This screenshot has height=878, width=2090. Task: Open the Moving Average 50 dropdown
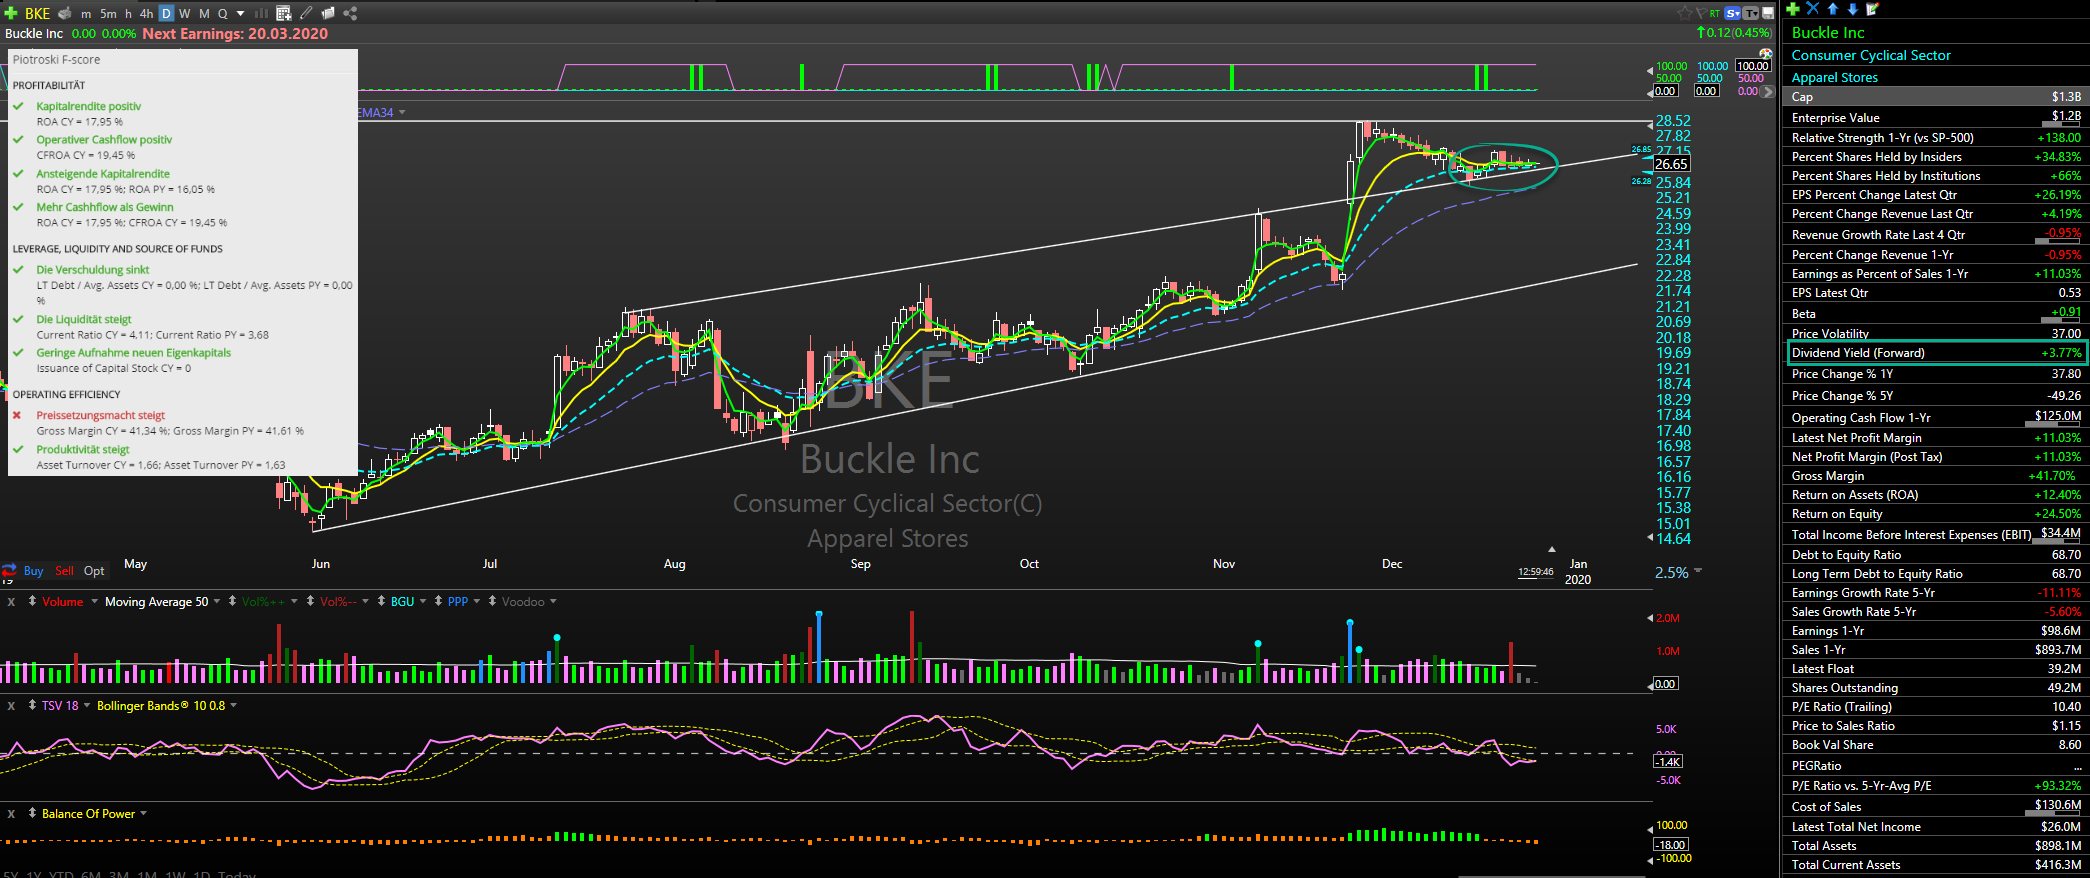point(217,601)
